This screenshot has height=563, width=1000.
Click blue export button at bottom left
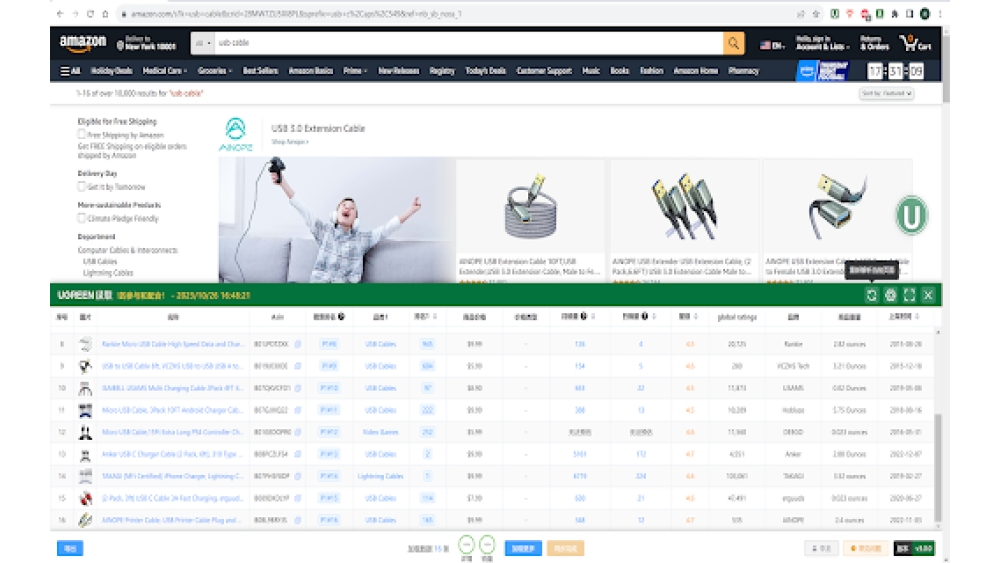tap(70, 548)
